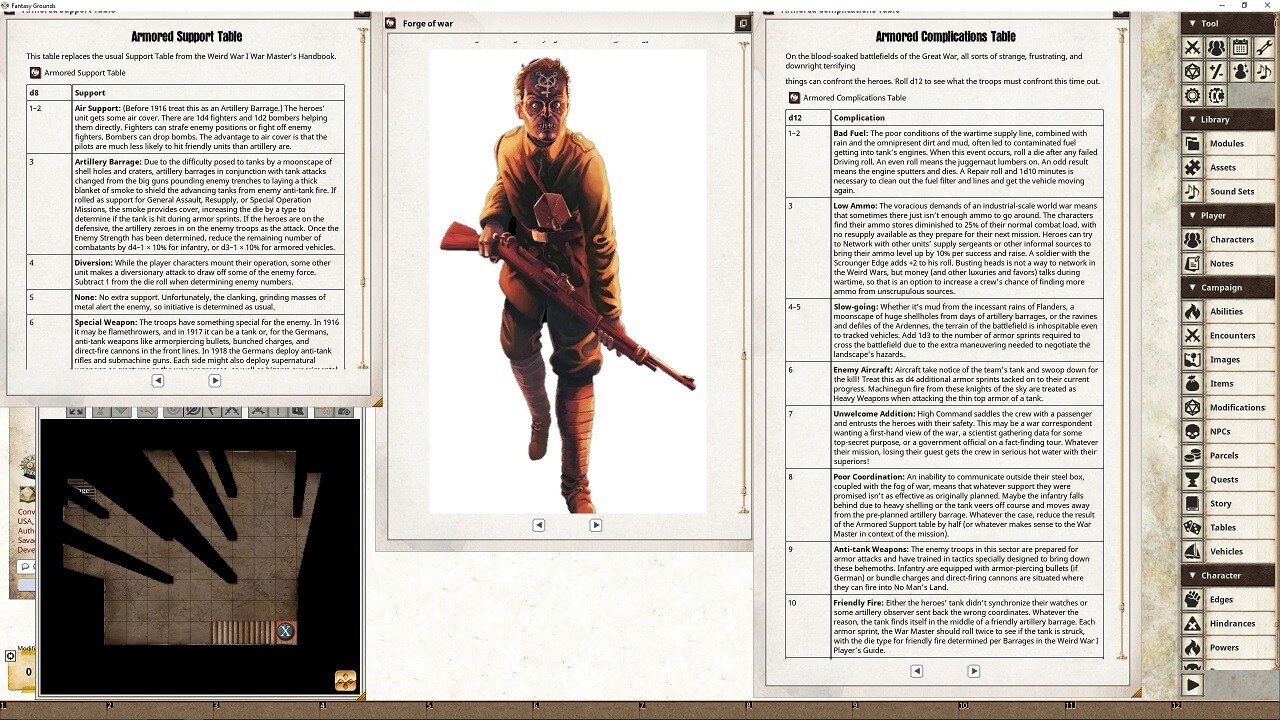Open the music note tool icon
The width and height of the screenshot is (1280, 720).
(x=1264, y=72)
